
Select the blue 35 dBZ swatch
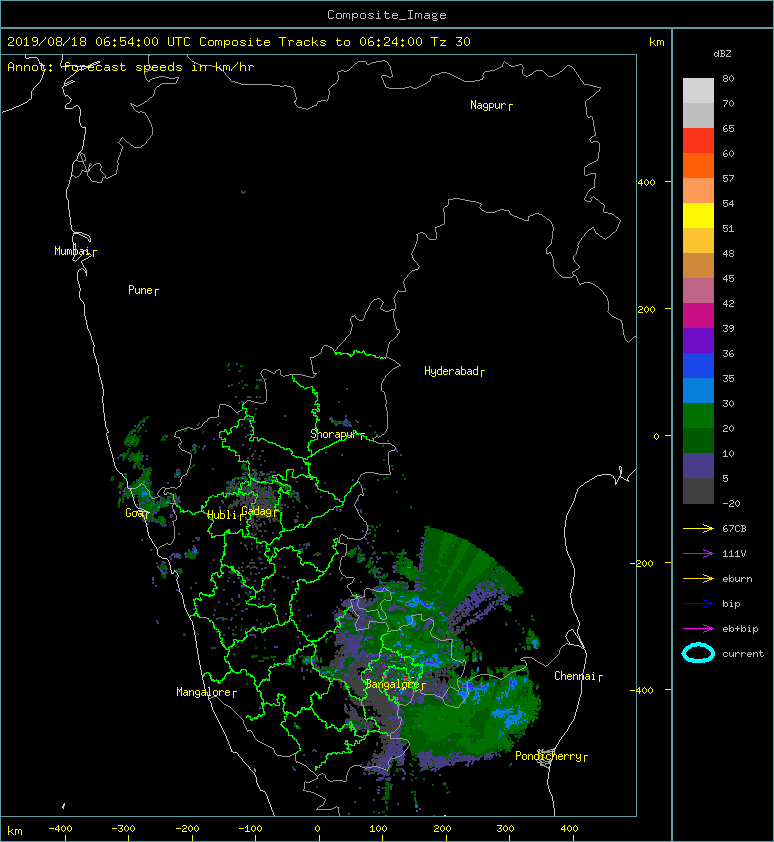coord(698,365)
